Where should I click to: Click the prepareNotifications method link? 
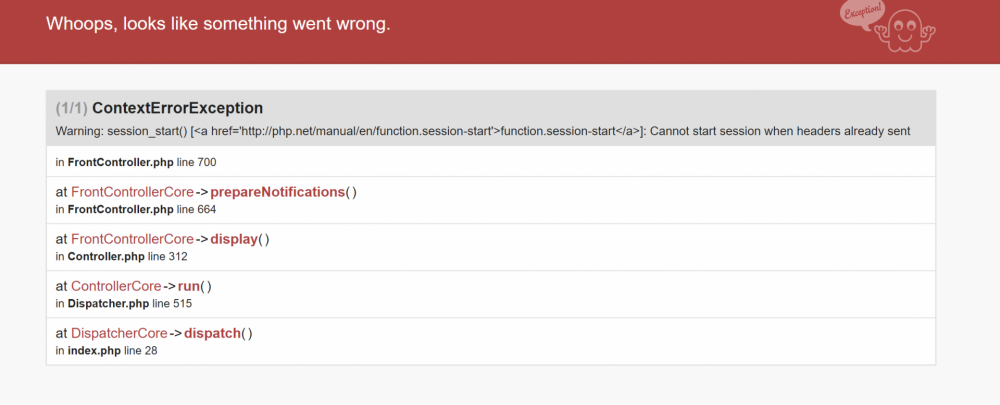tap(277, 192)
